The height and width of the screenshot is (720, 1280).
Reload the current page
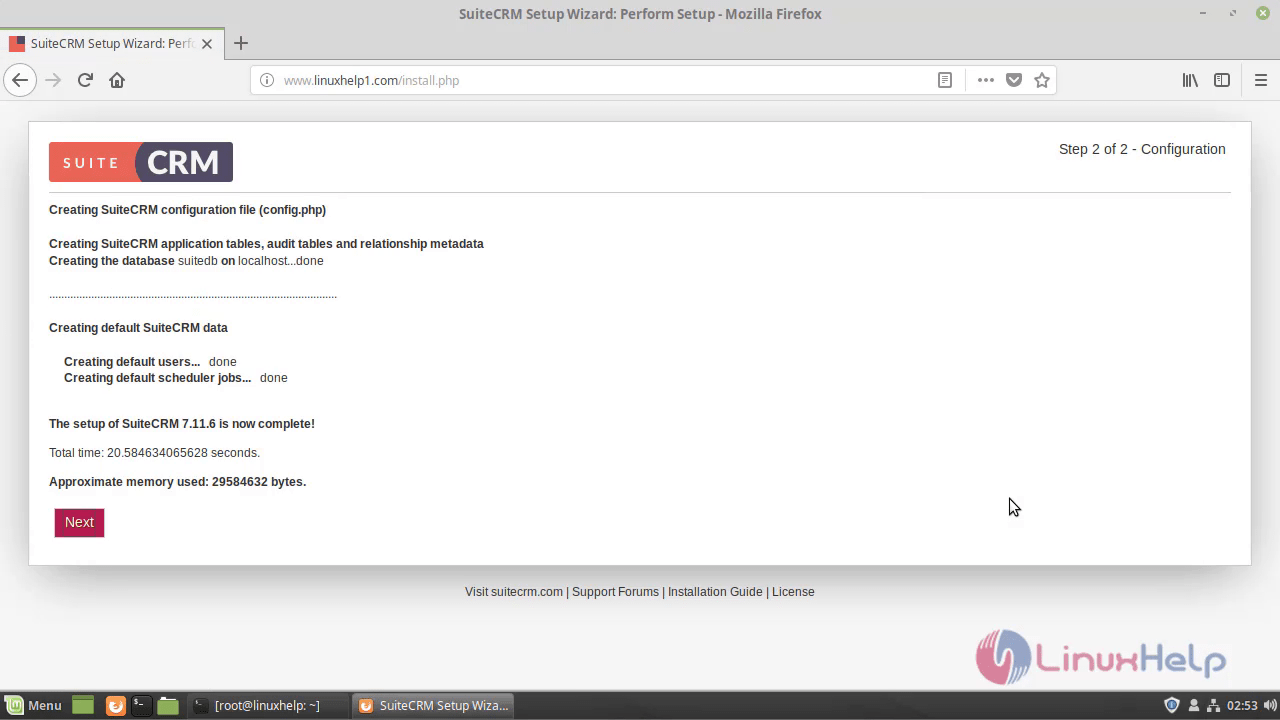(85, 80)
